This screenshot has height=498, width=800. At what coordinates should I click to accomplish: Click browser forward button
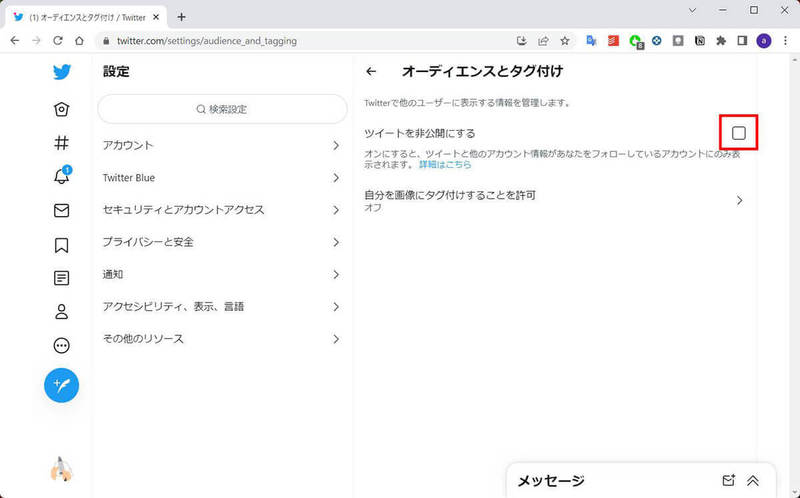click(36, 41)
